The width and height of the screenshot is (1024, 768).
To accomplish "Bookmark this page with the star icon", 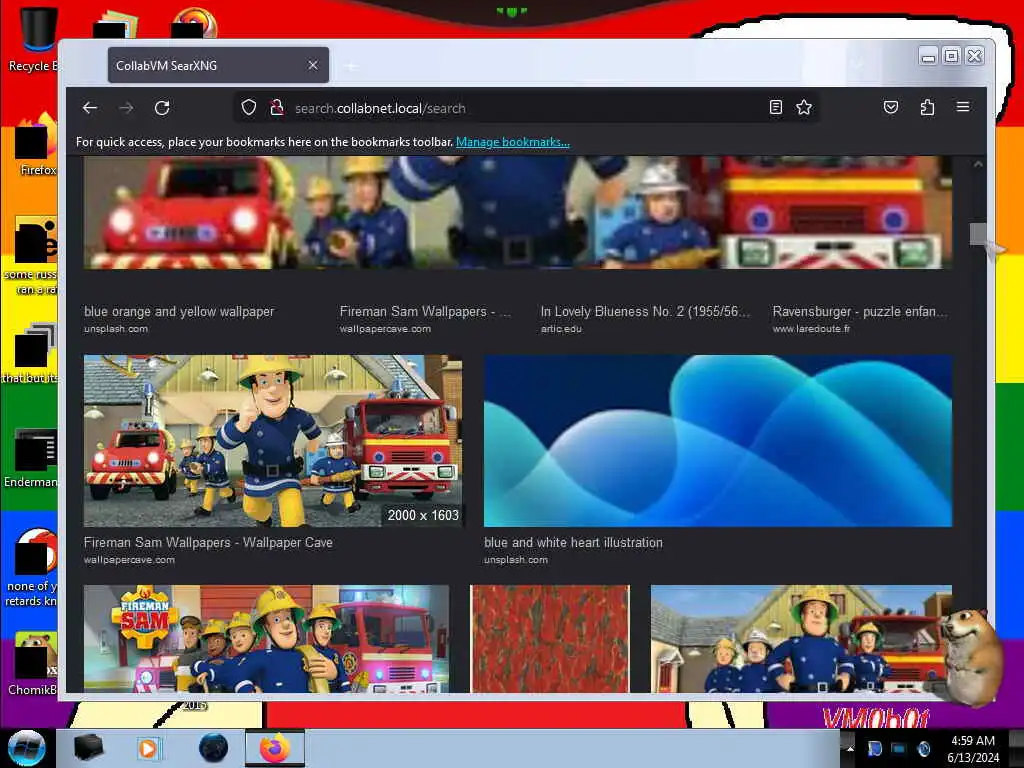I will tap(804, 107).
